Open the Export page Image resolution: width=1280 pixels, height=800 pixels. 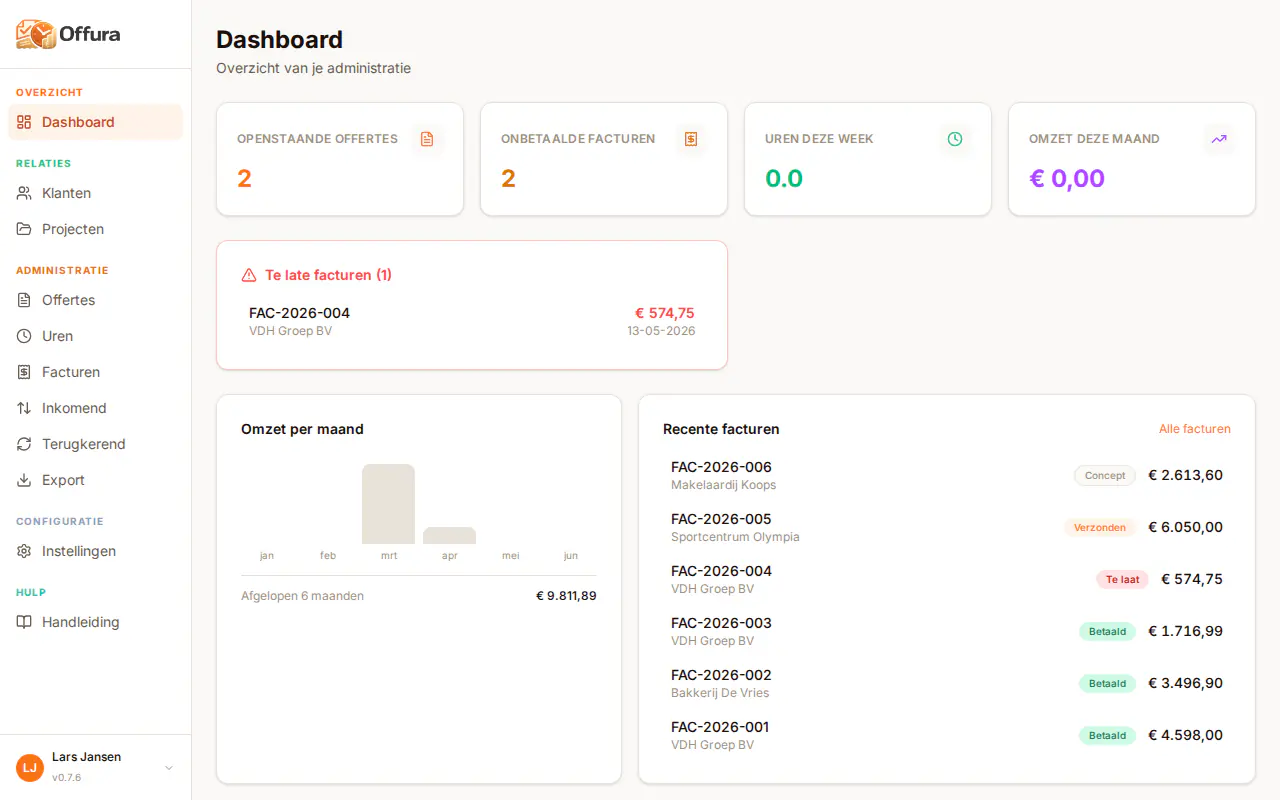(x=95, y=480)
